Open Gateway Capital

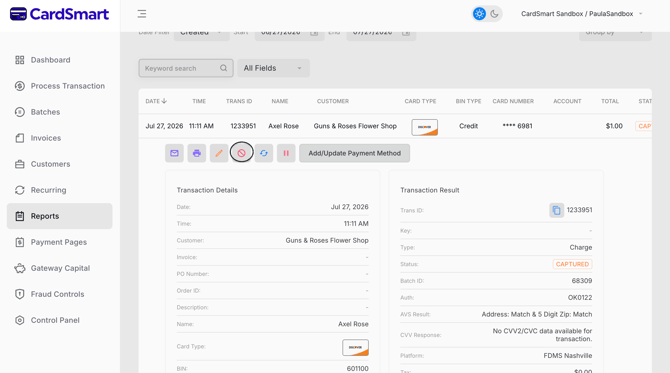(x=59, y=268)
